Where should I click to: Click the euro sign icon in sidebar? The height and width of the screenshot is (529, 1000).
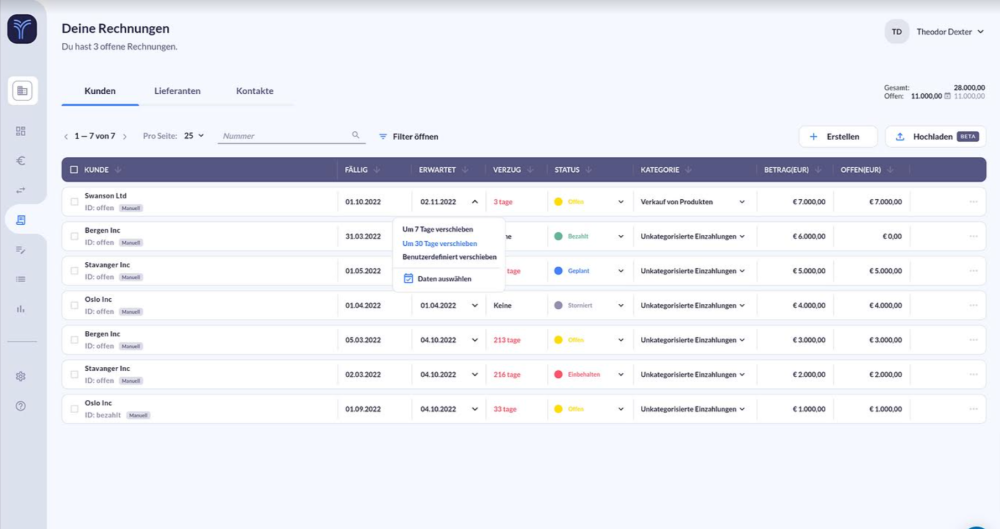[21, 160]
